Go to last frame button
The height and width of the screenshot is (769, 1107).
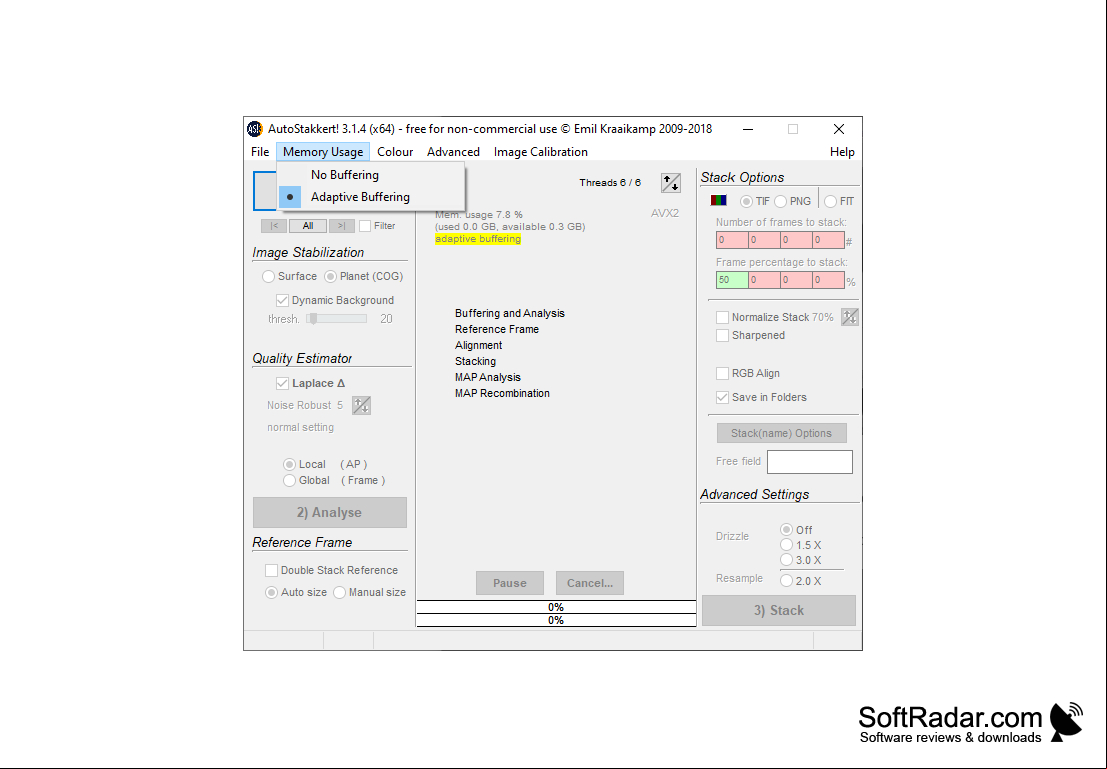(342, 226)
